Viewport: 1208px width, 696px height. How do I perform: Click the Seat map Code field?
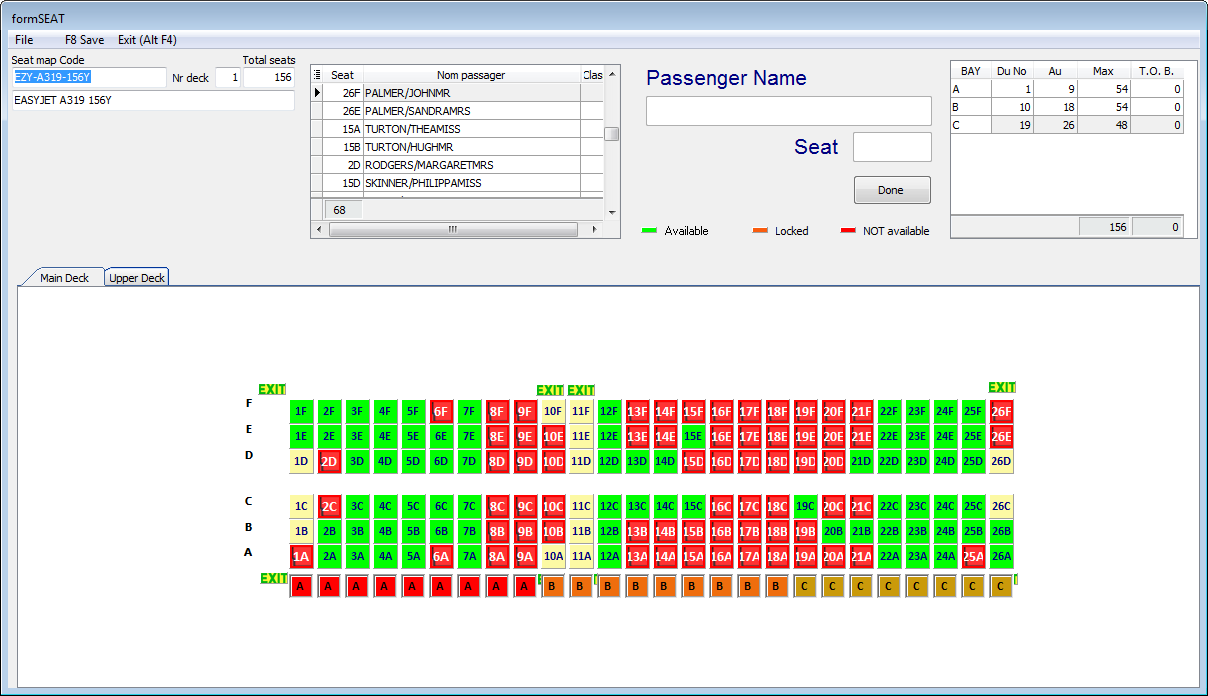[88, 77]
